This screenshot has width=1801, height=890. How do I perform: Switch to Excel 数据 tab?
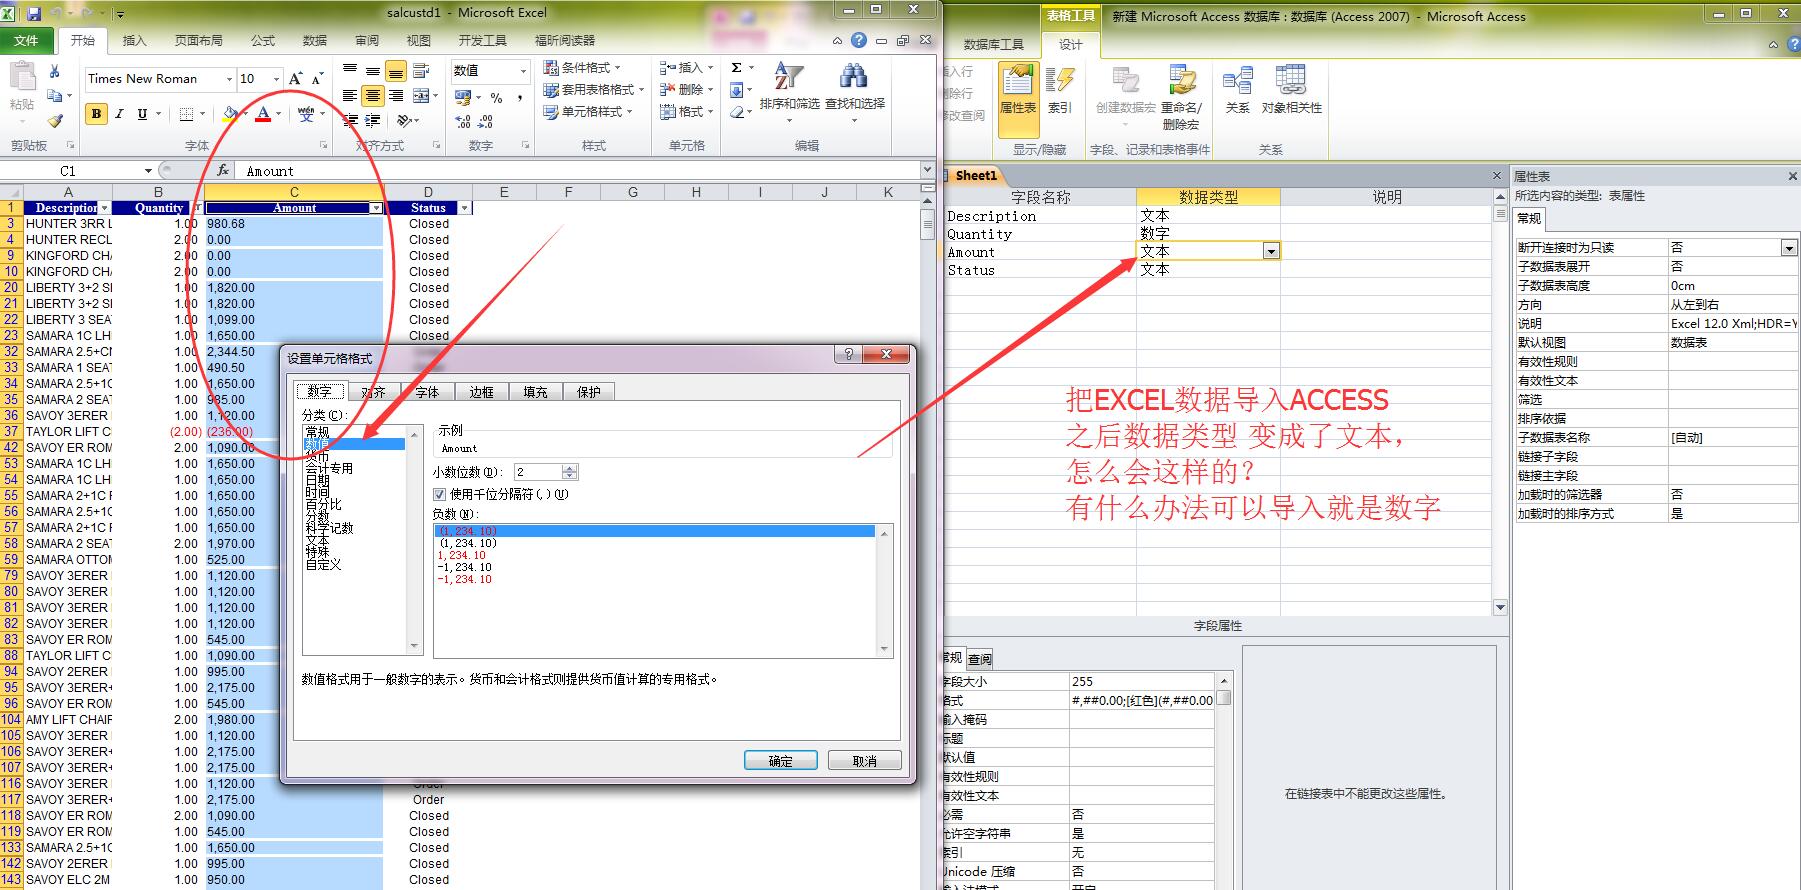(315, 41)
